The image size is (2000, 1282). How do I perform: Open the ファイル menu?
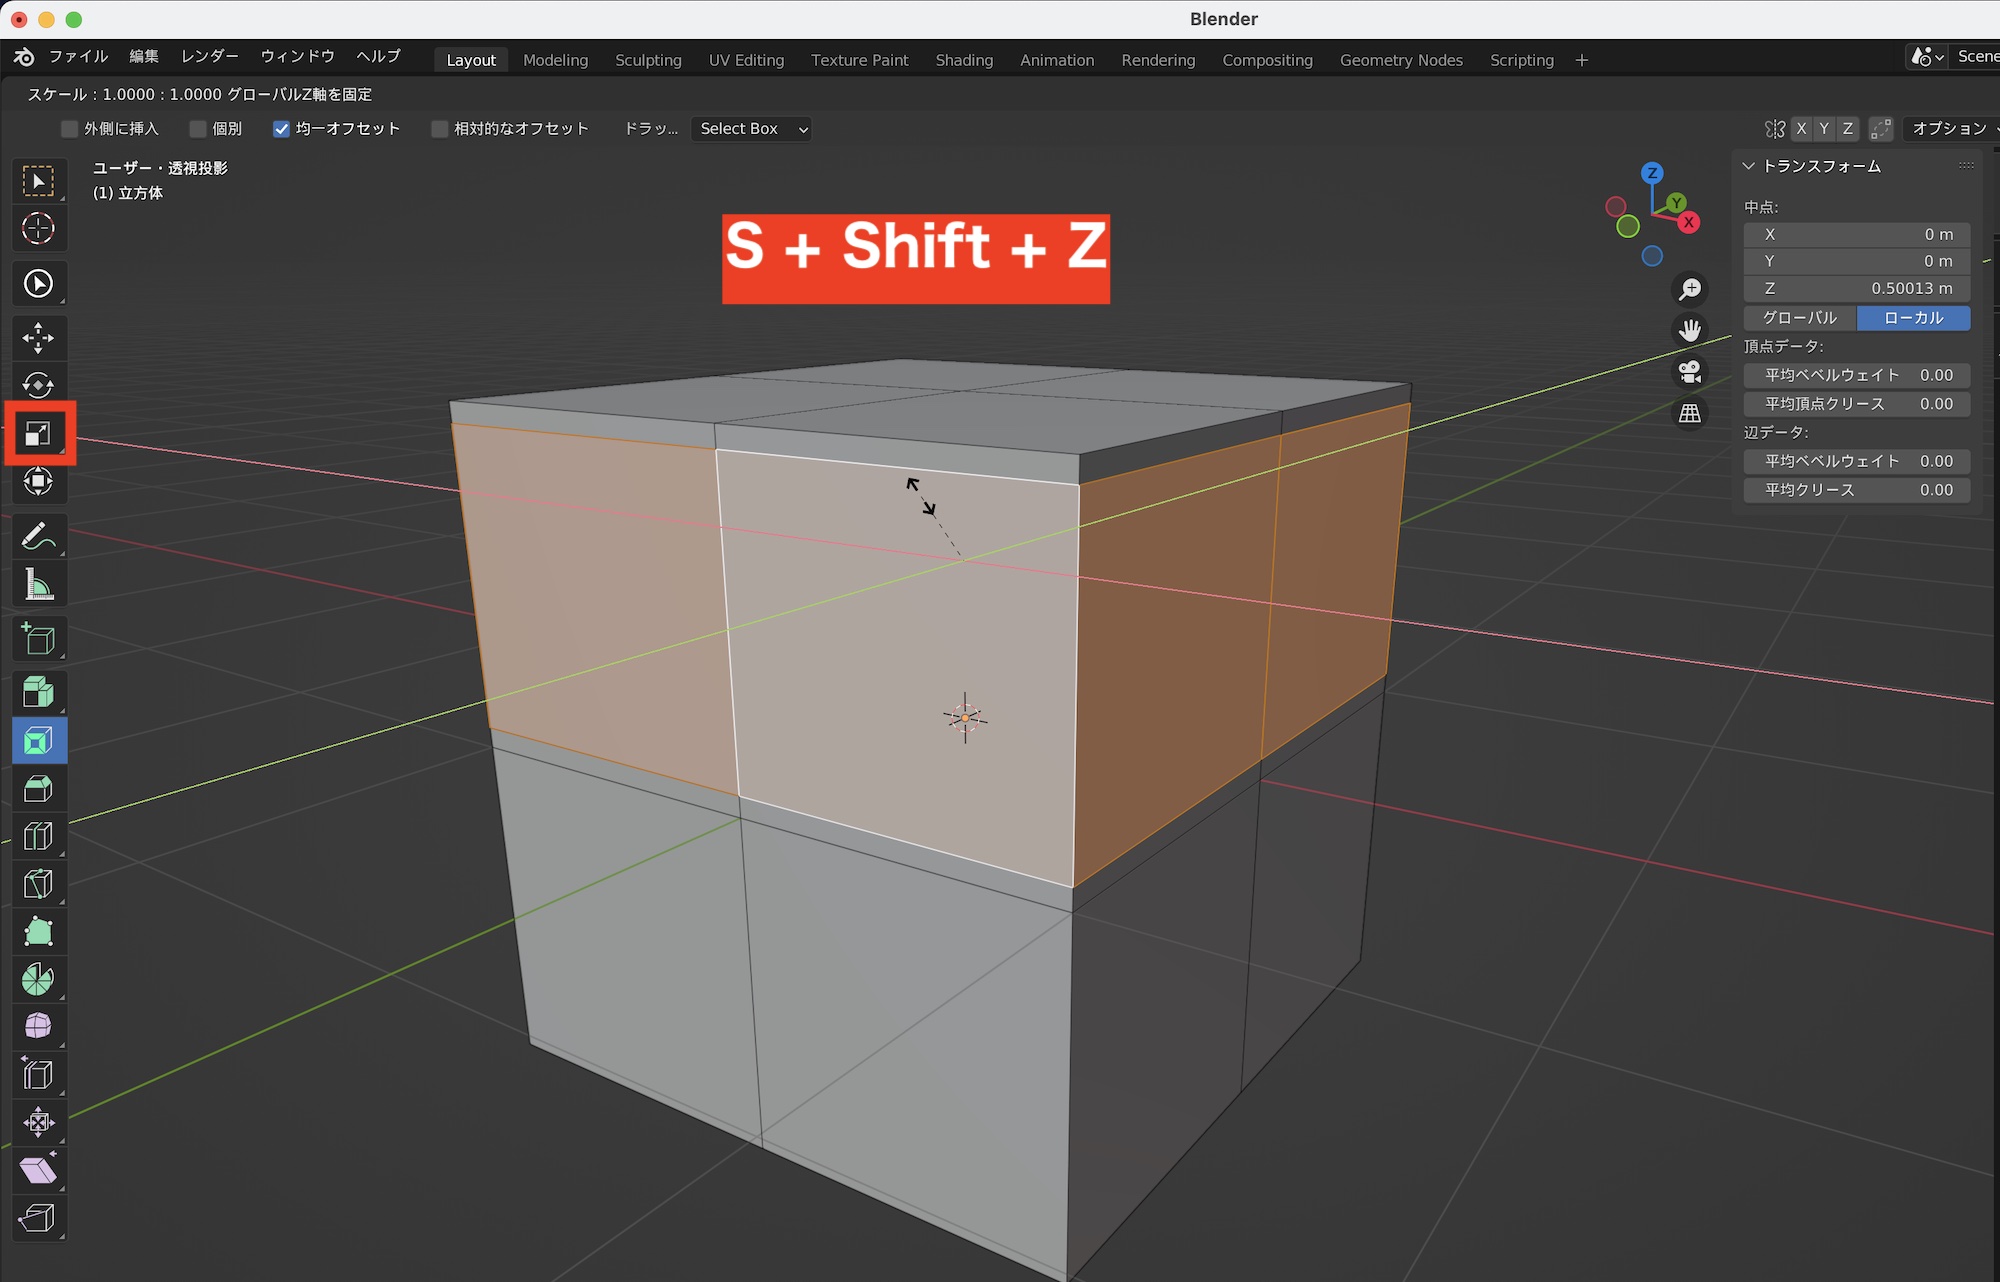pyautogui.click(x=78, y=57)
